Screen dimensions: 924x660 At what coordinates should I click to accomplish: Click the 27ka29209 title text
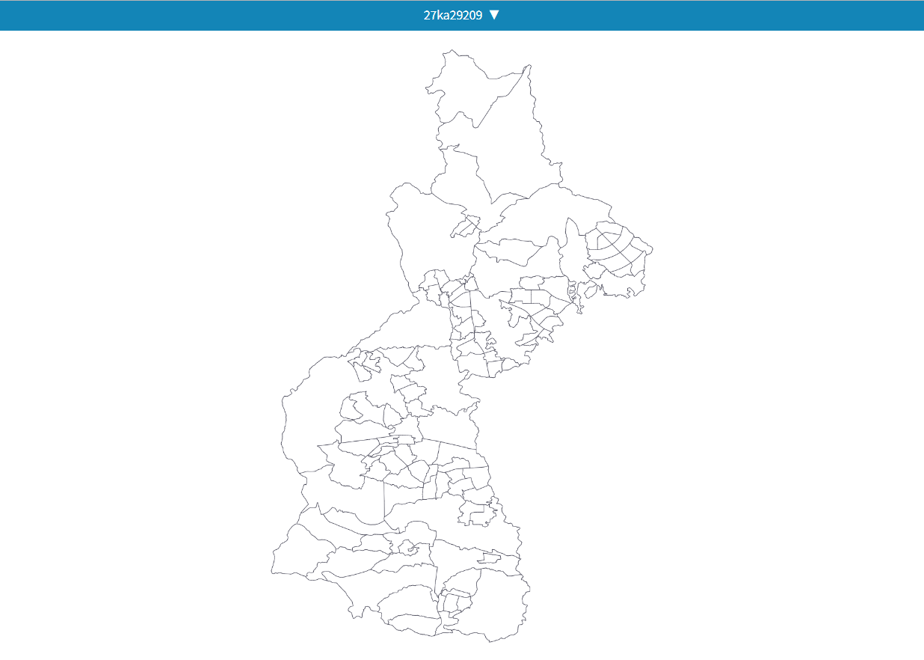coord(453,15)
